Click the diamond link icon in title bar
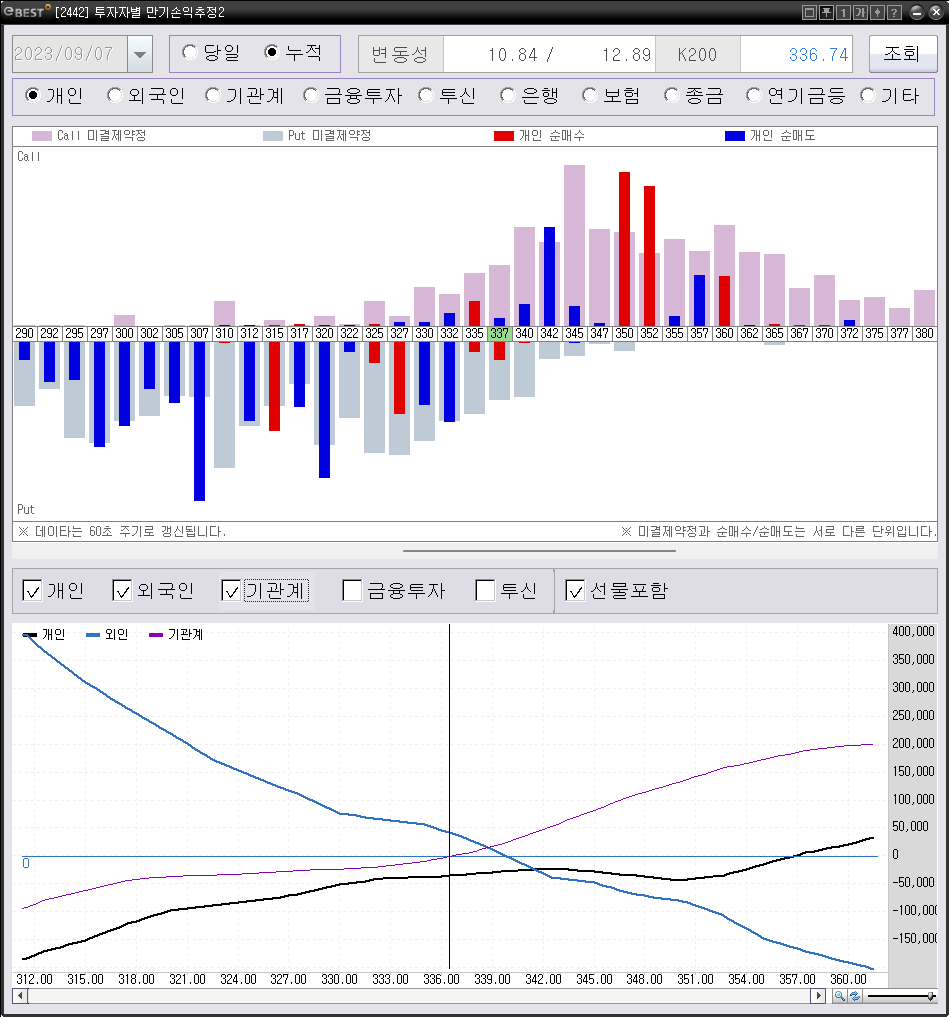Screen dimensions: 949x1017 [877, 12]
